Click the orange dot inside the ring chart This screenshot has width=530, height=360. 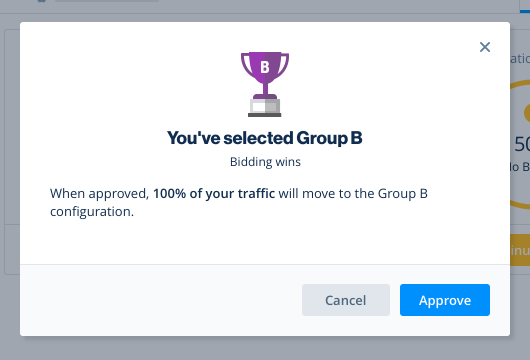[527, 113]
